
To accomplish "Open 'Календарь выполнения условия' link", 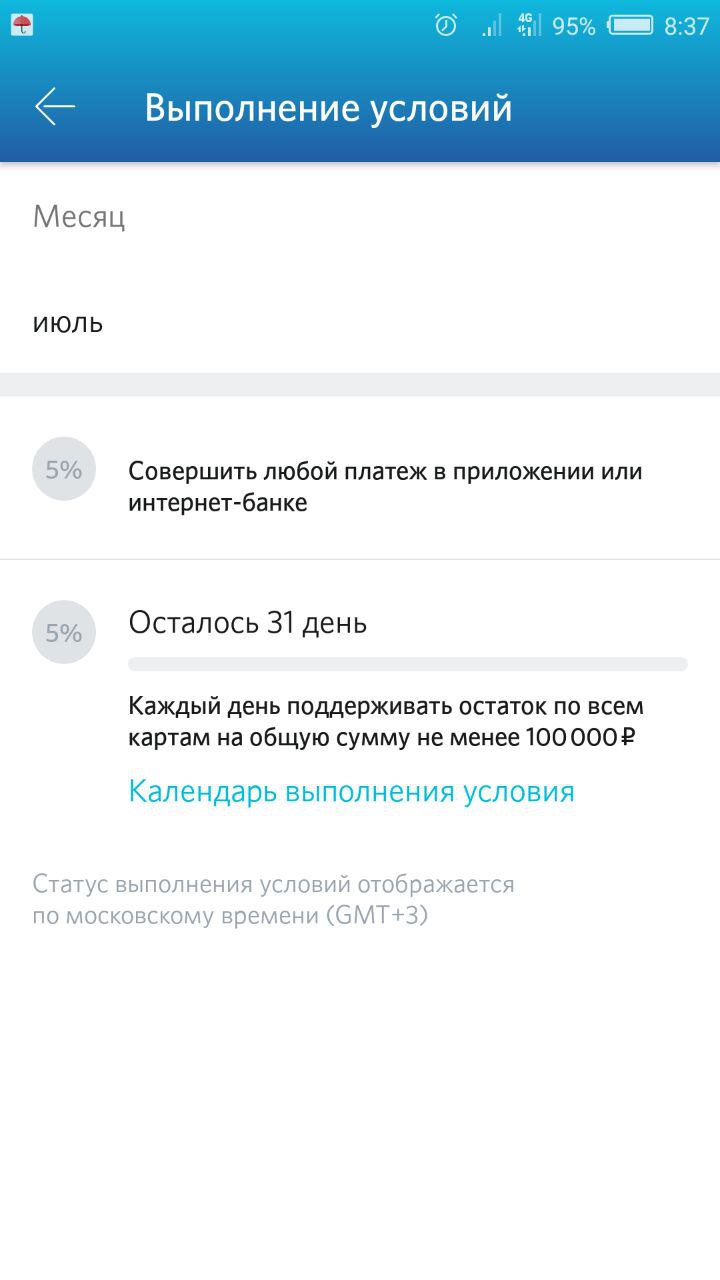I will [351, 792].
